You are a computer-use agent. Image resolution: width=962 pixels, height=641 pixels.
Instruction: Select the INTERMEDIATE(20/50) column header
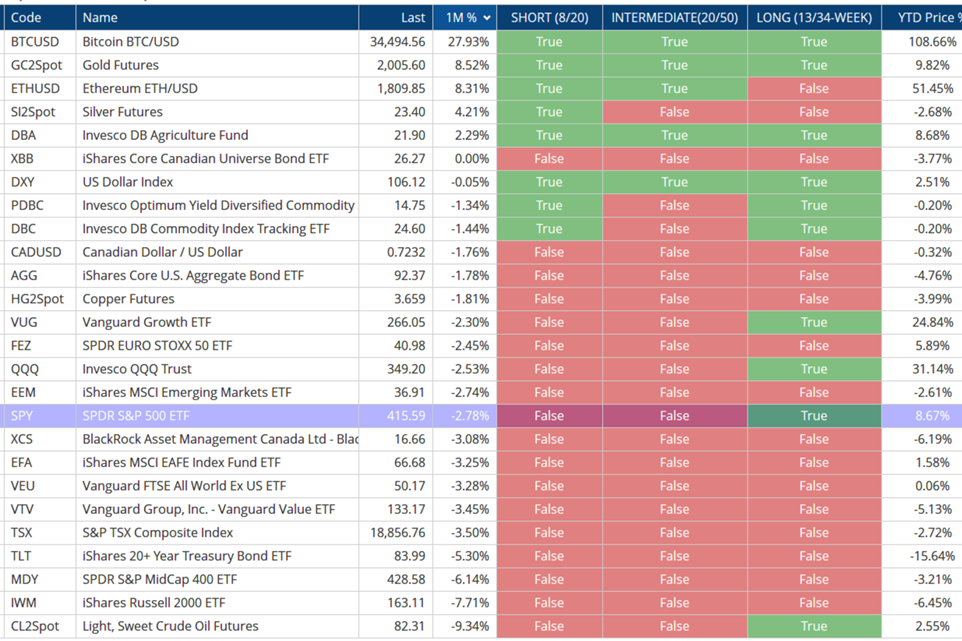coord(674,18)
